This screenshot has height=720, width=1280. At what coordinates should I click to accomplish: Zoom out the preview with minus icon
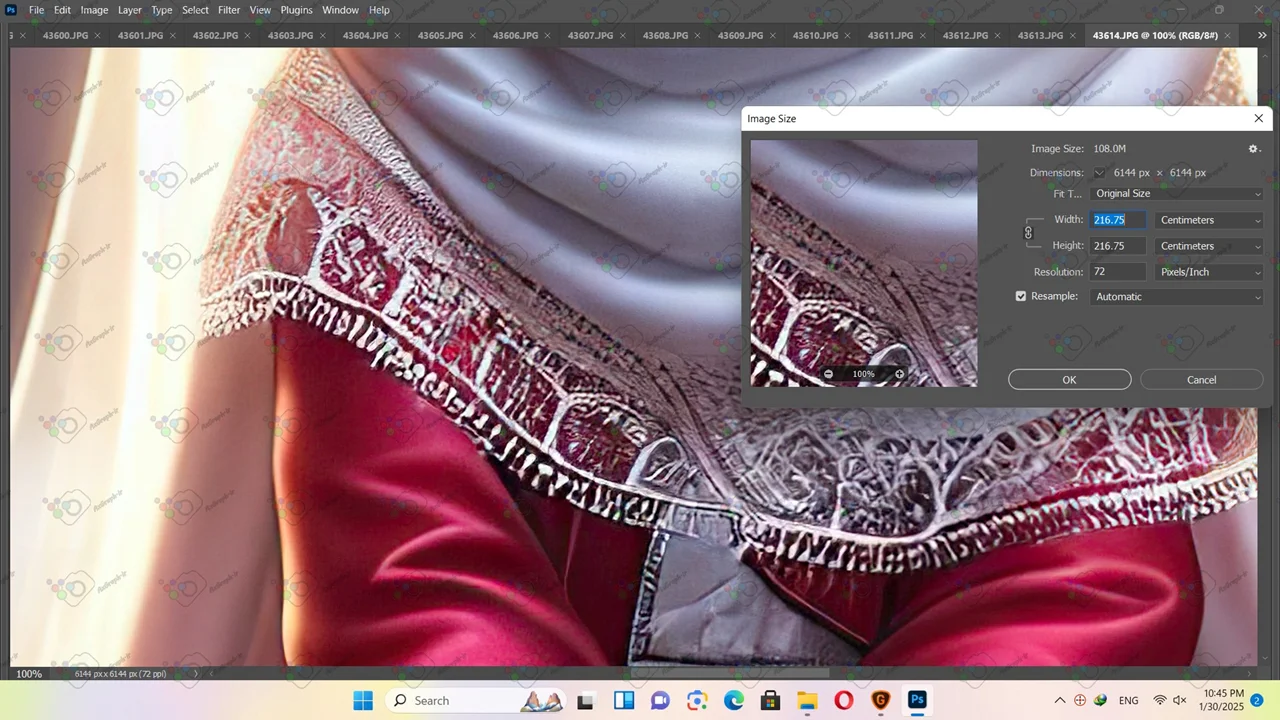(828, 374)
